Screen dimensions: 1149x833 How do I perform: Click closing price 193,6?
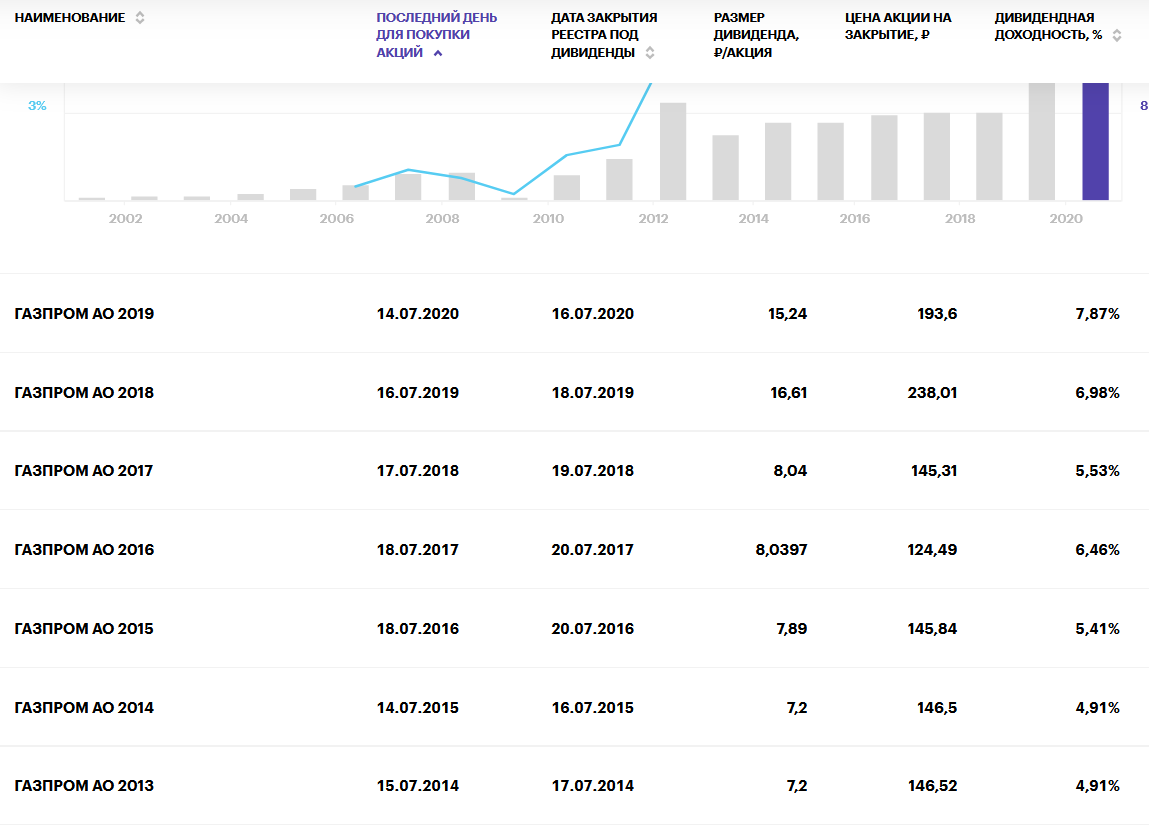tap(937, 314)
